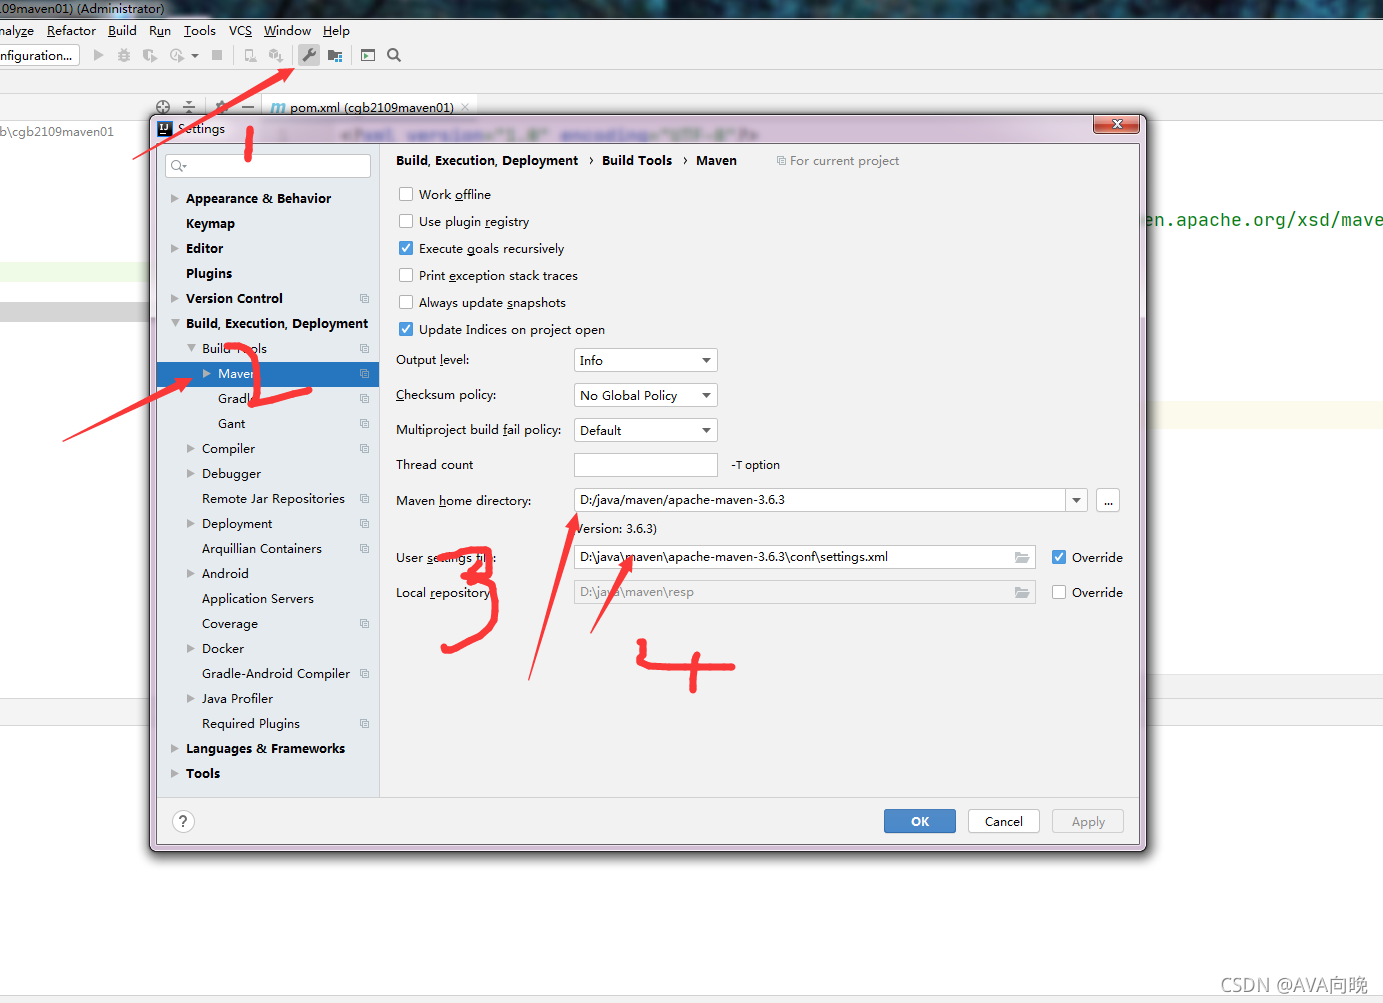1383x1003 pixels.
Task: Click the Stop square icon
Action: [217, 55]
